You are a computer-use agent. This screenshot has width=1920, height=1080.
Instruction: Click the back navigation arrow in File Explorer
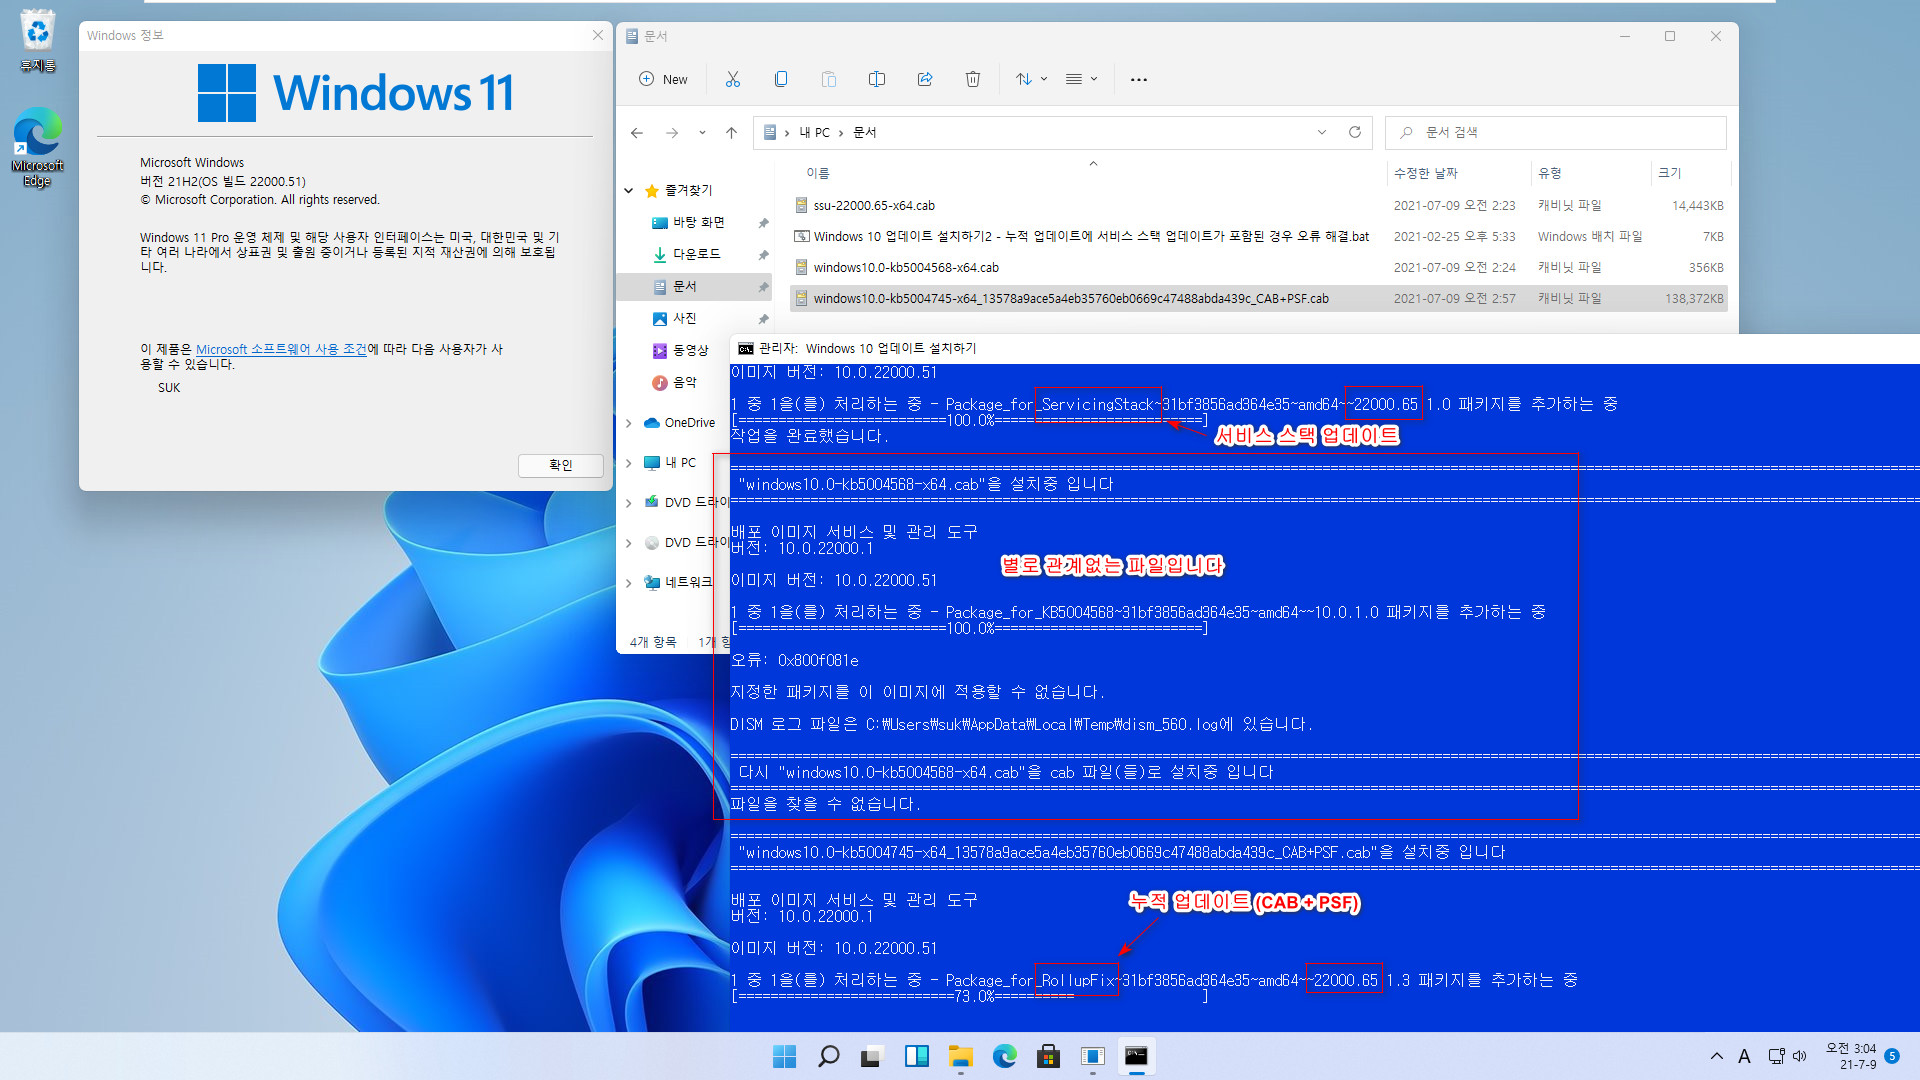(637, 132)
